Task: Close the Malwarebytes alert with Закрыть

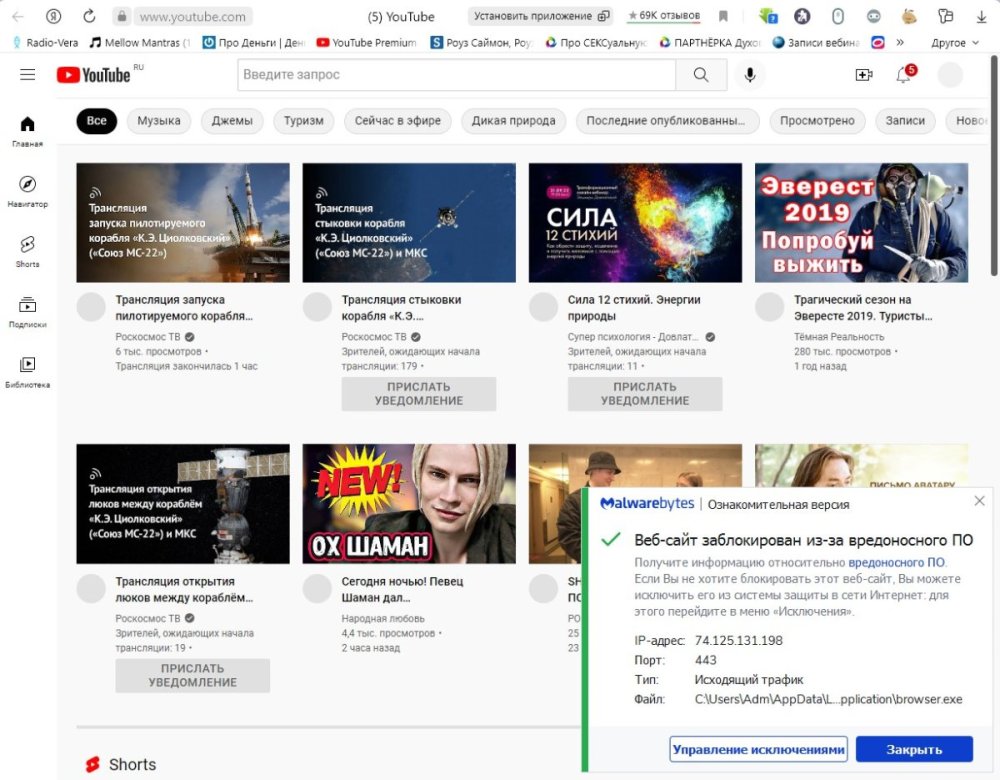Action: (x=913, y=748)
